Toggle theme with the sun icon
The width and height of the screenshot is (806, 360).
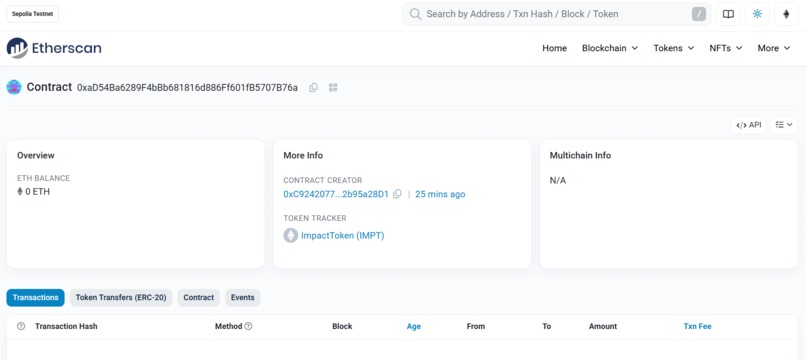click(x=757, y=14)
